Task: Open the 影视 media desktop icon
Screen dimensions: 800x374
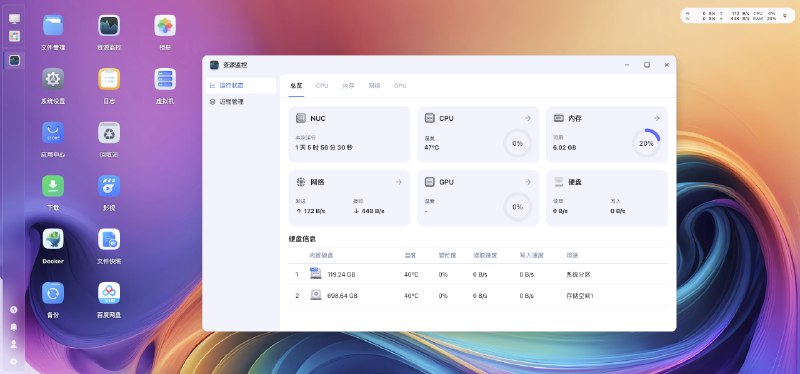Action: coord(109,186)
